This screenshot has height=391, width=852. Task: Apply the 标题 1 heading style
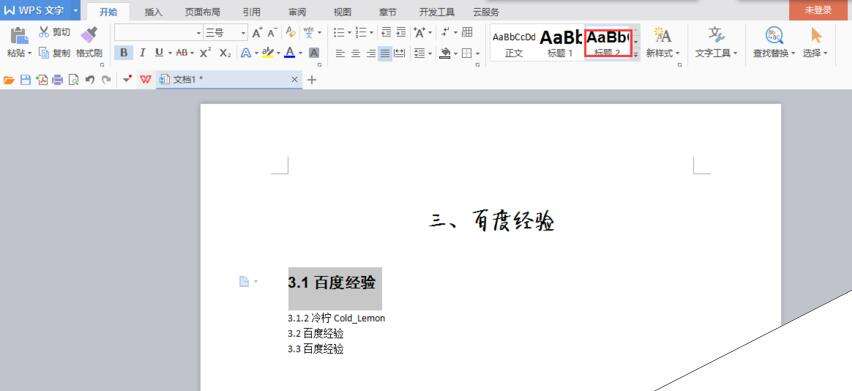click(560, 43)
